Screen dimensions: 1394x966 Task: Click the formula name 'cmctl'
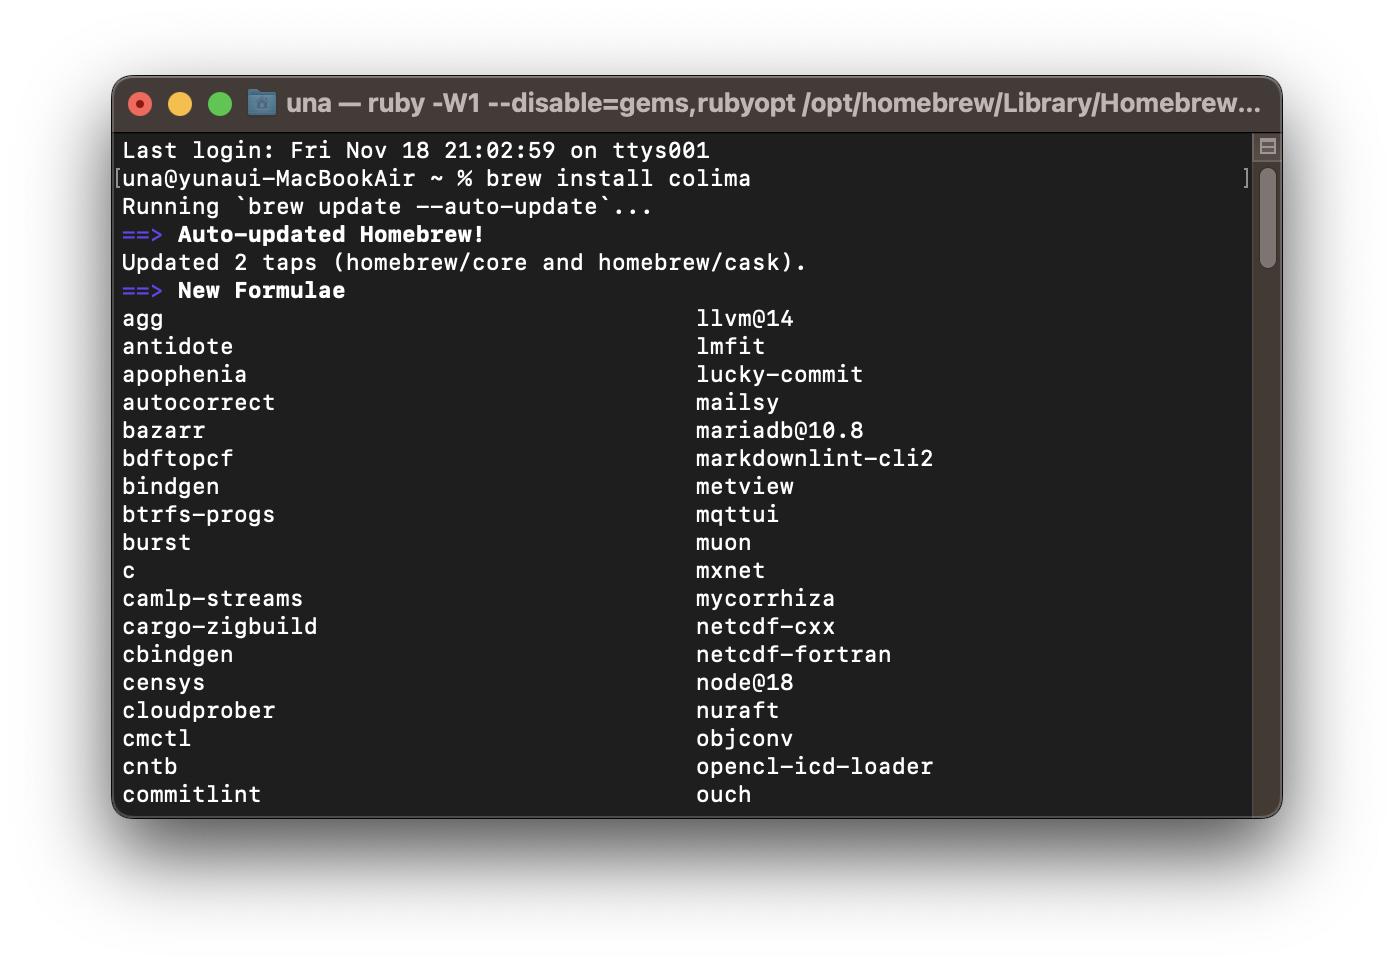point(157,739)
